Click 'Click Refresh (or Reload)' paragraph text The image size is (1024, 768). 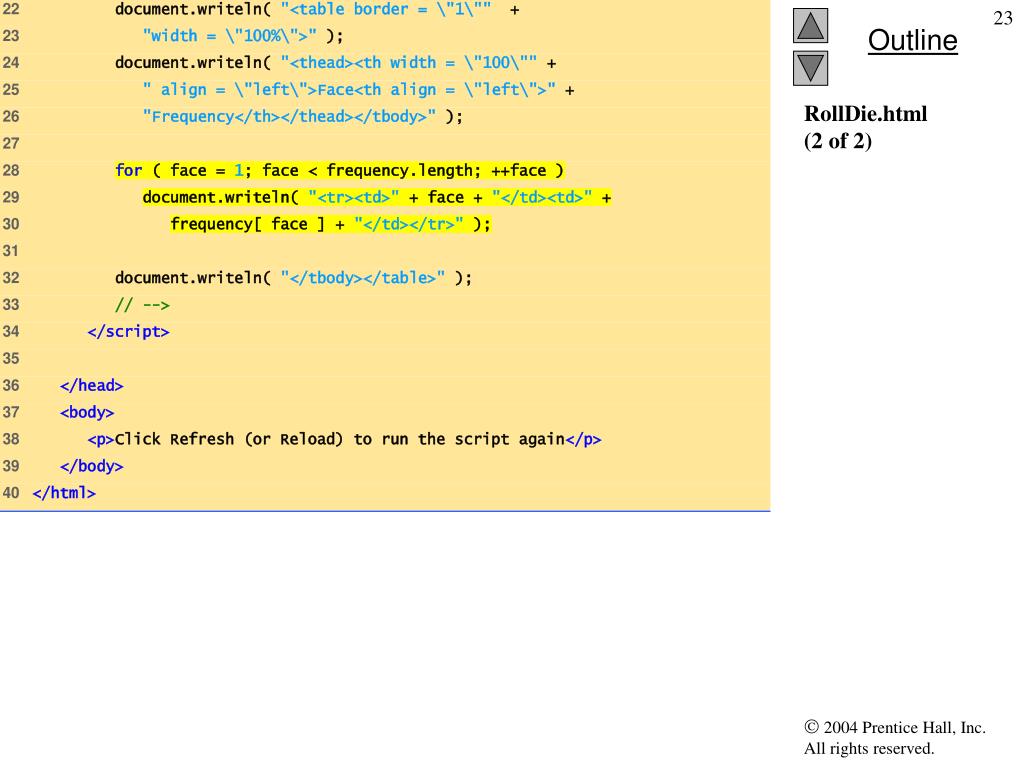coord(229,439)
